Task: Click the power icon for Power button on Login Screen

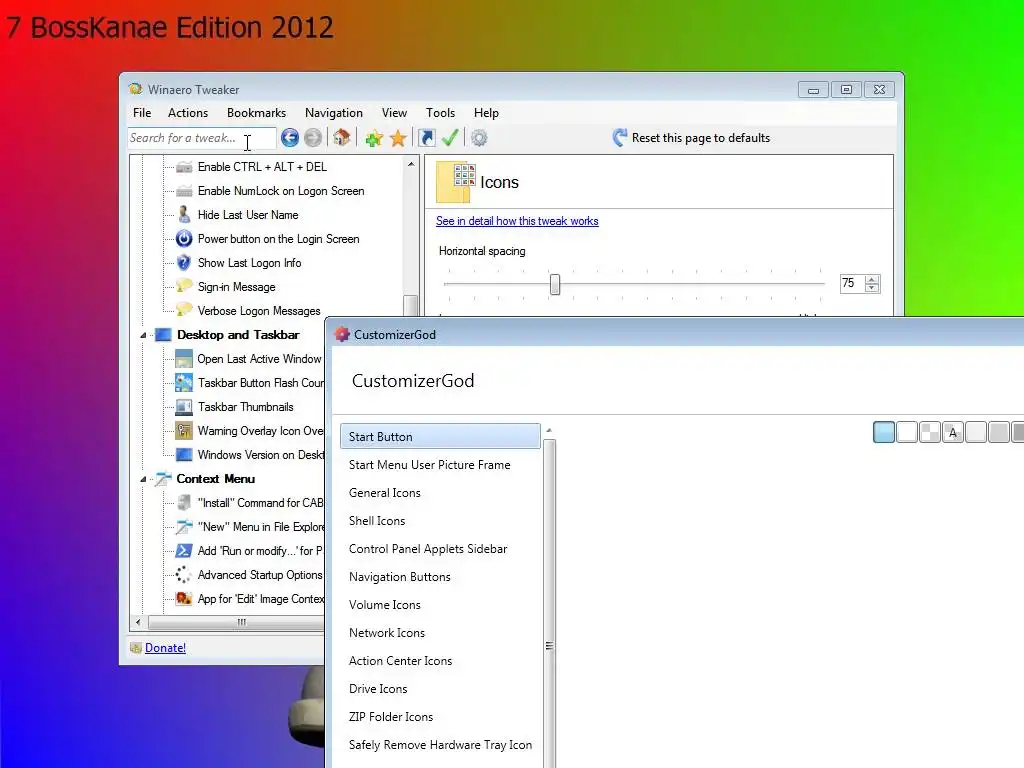Action: (x=184, y=239)
